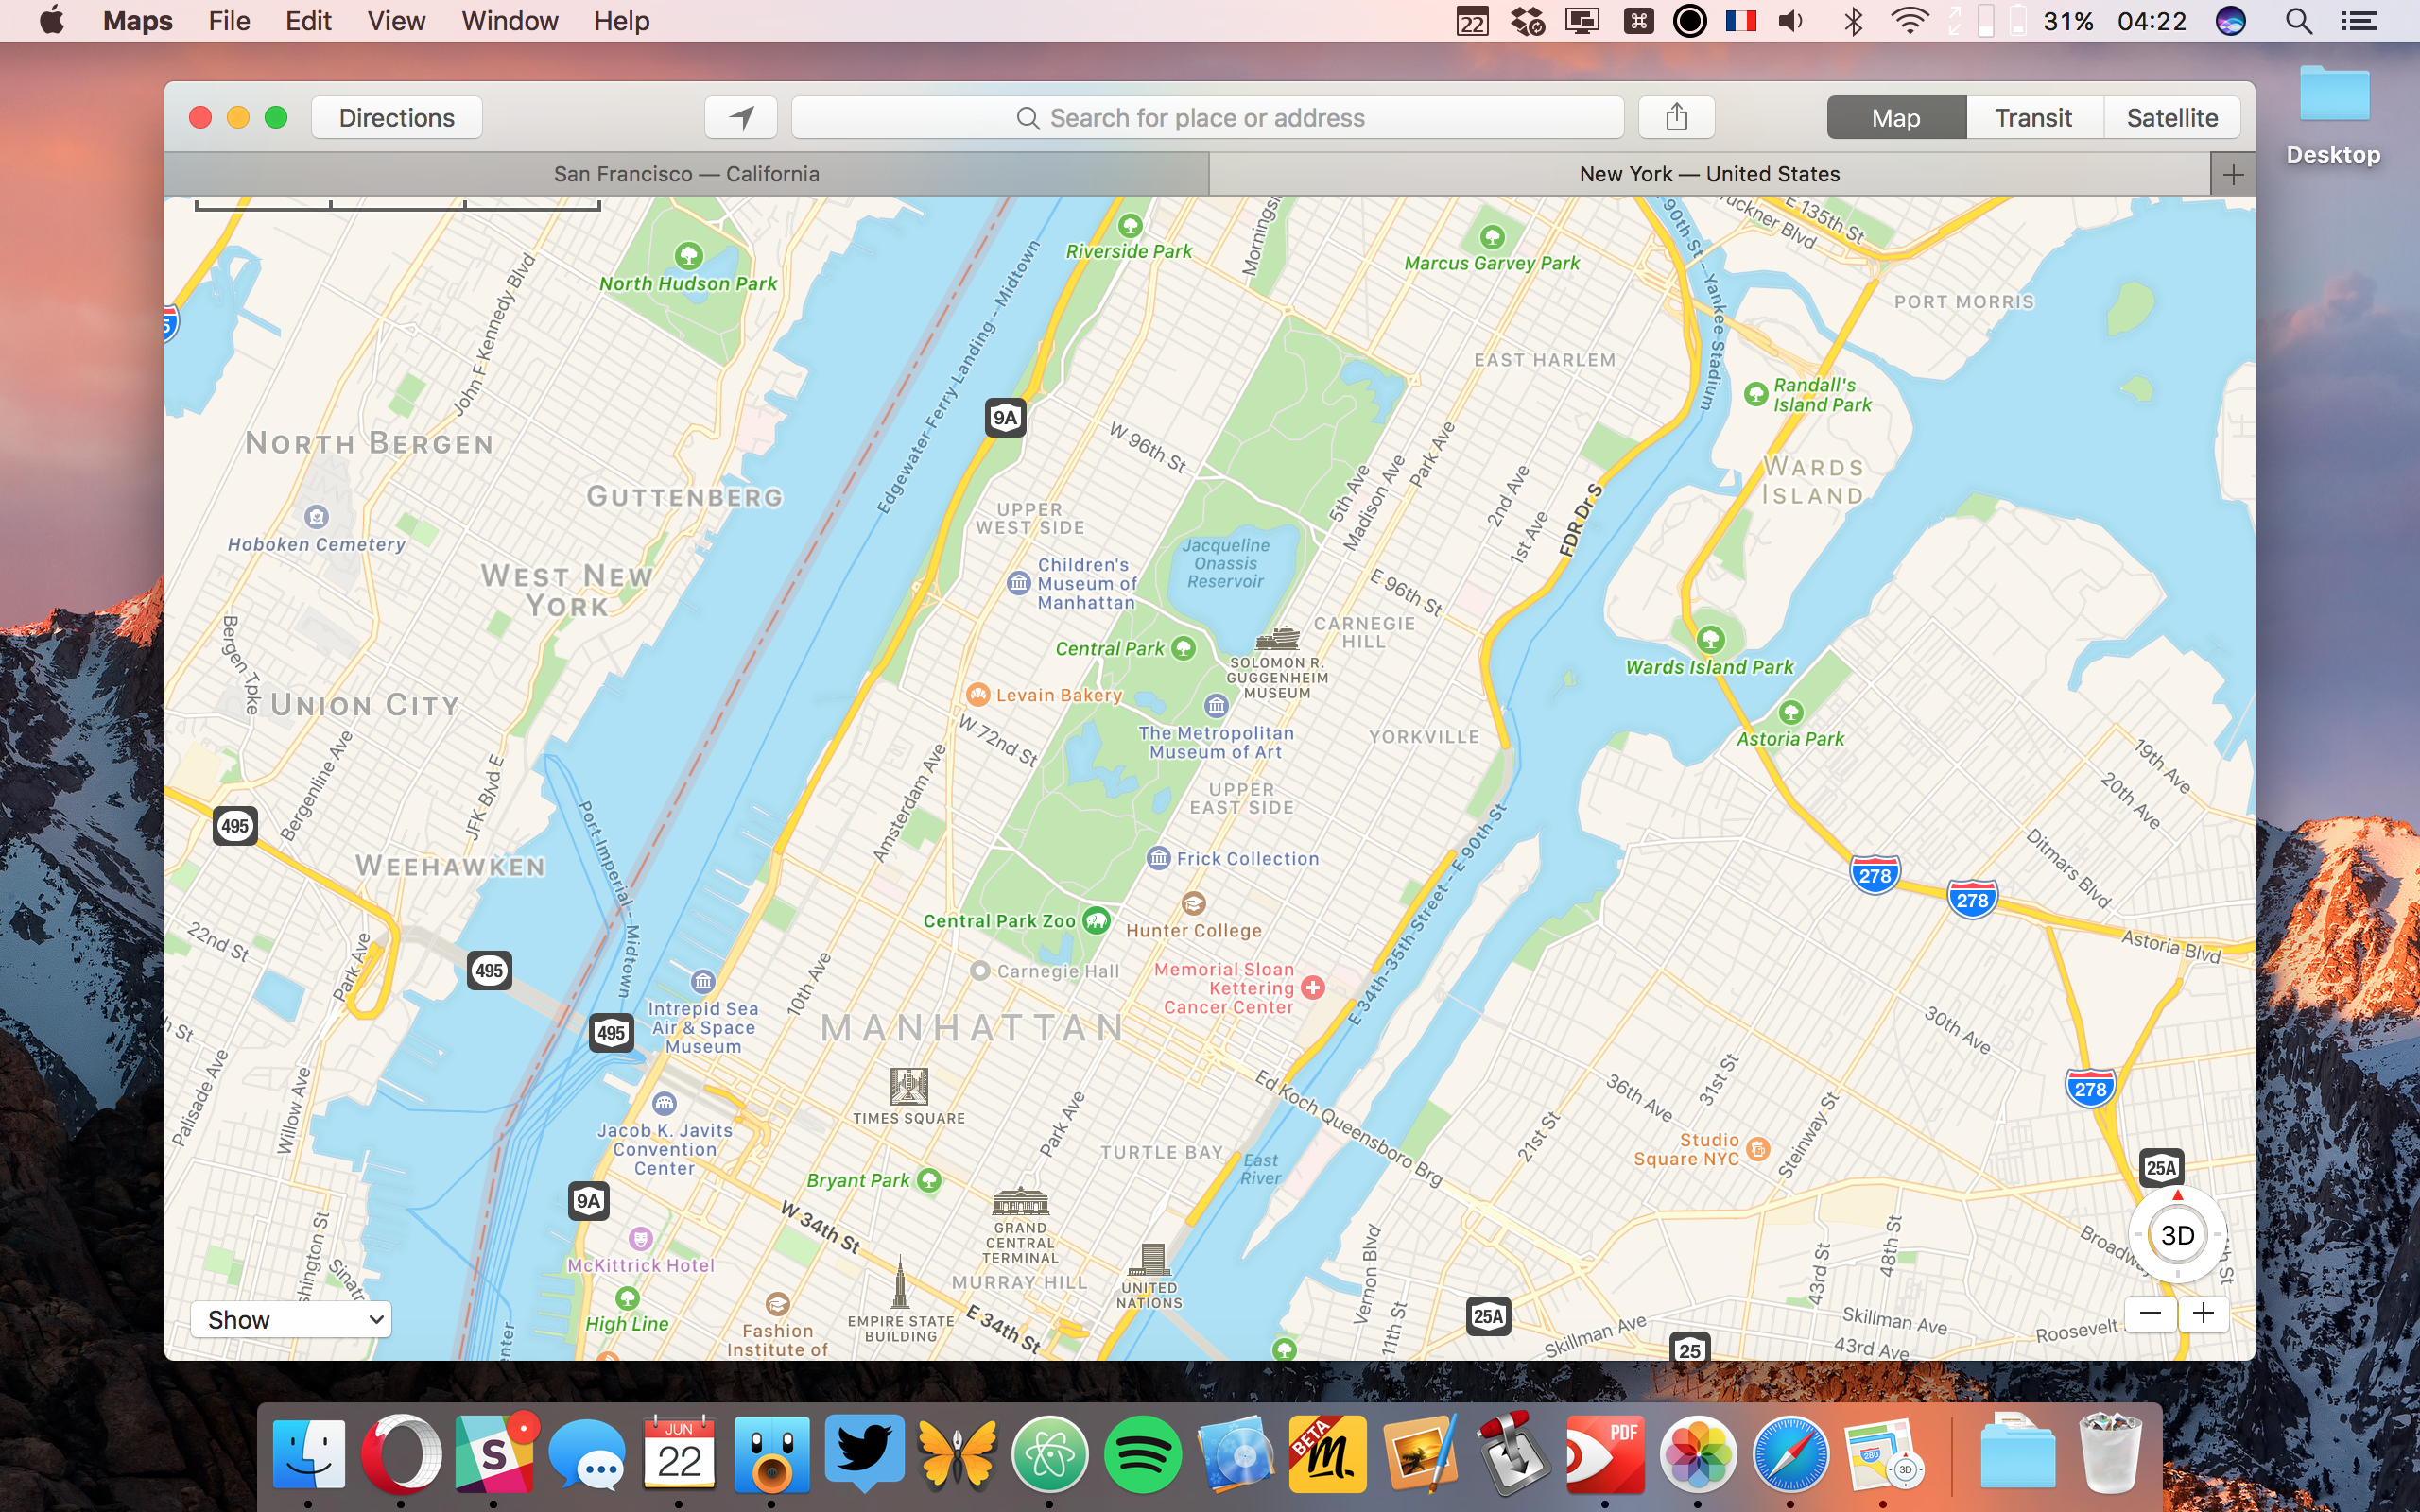
Task: Click the search for place field
Action: [x=1206, y=118]
